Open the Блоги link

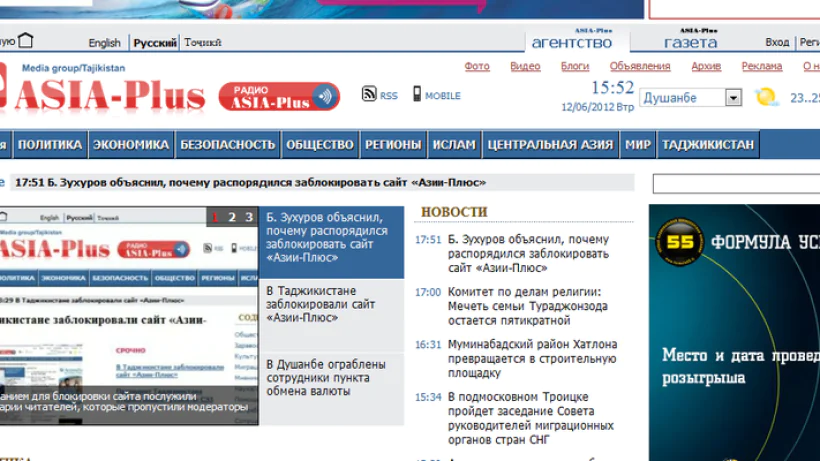point(575,66)
